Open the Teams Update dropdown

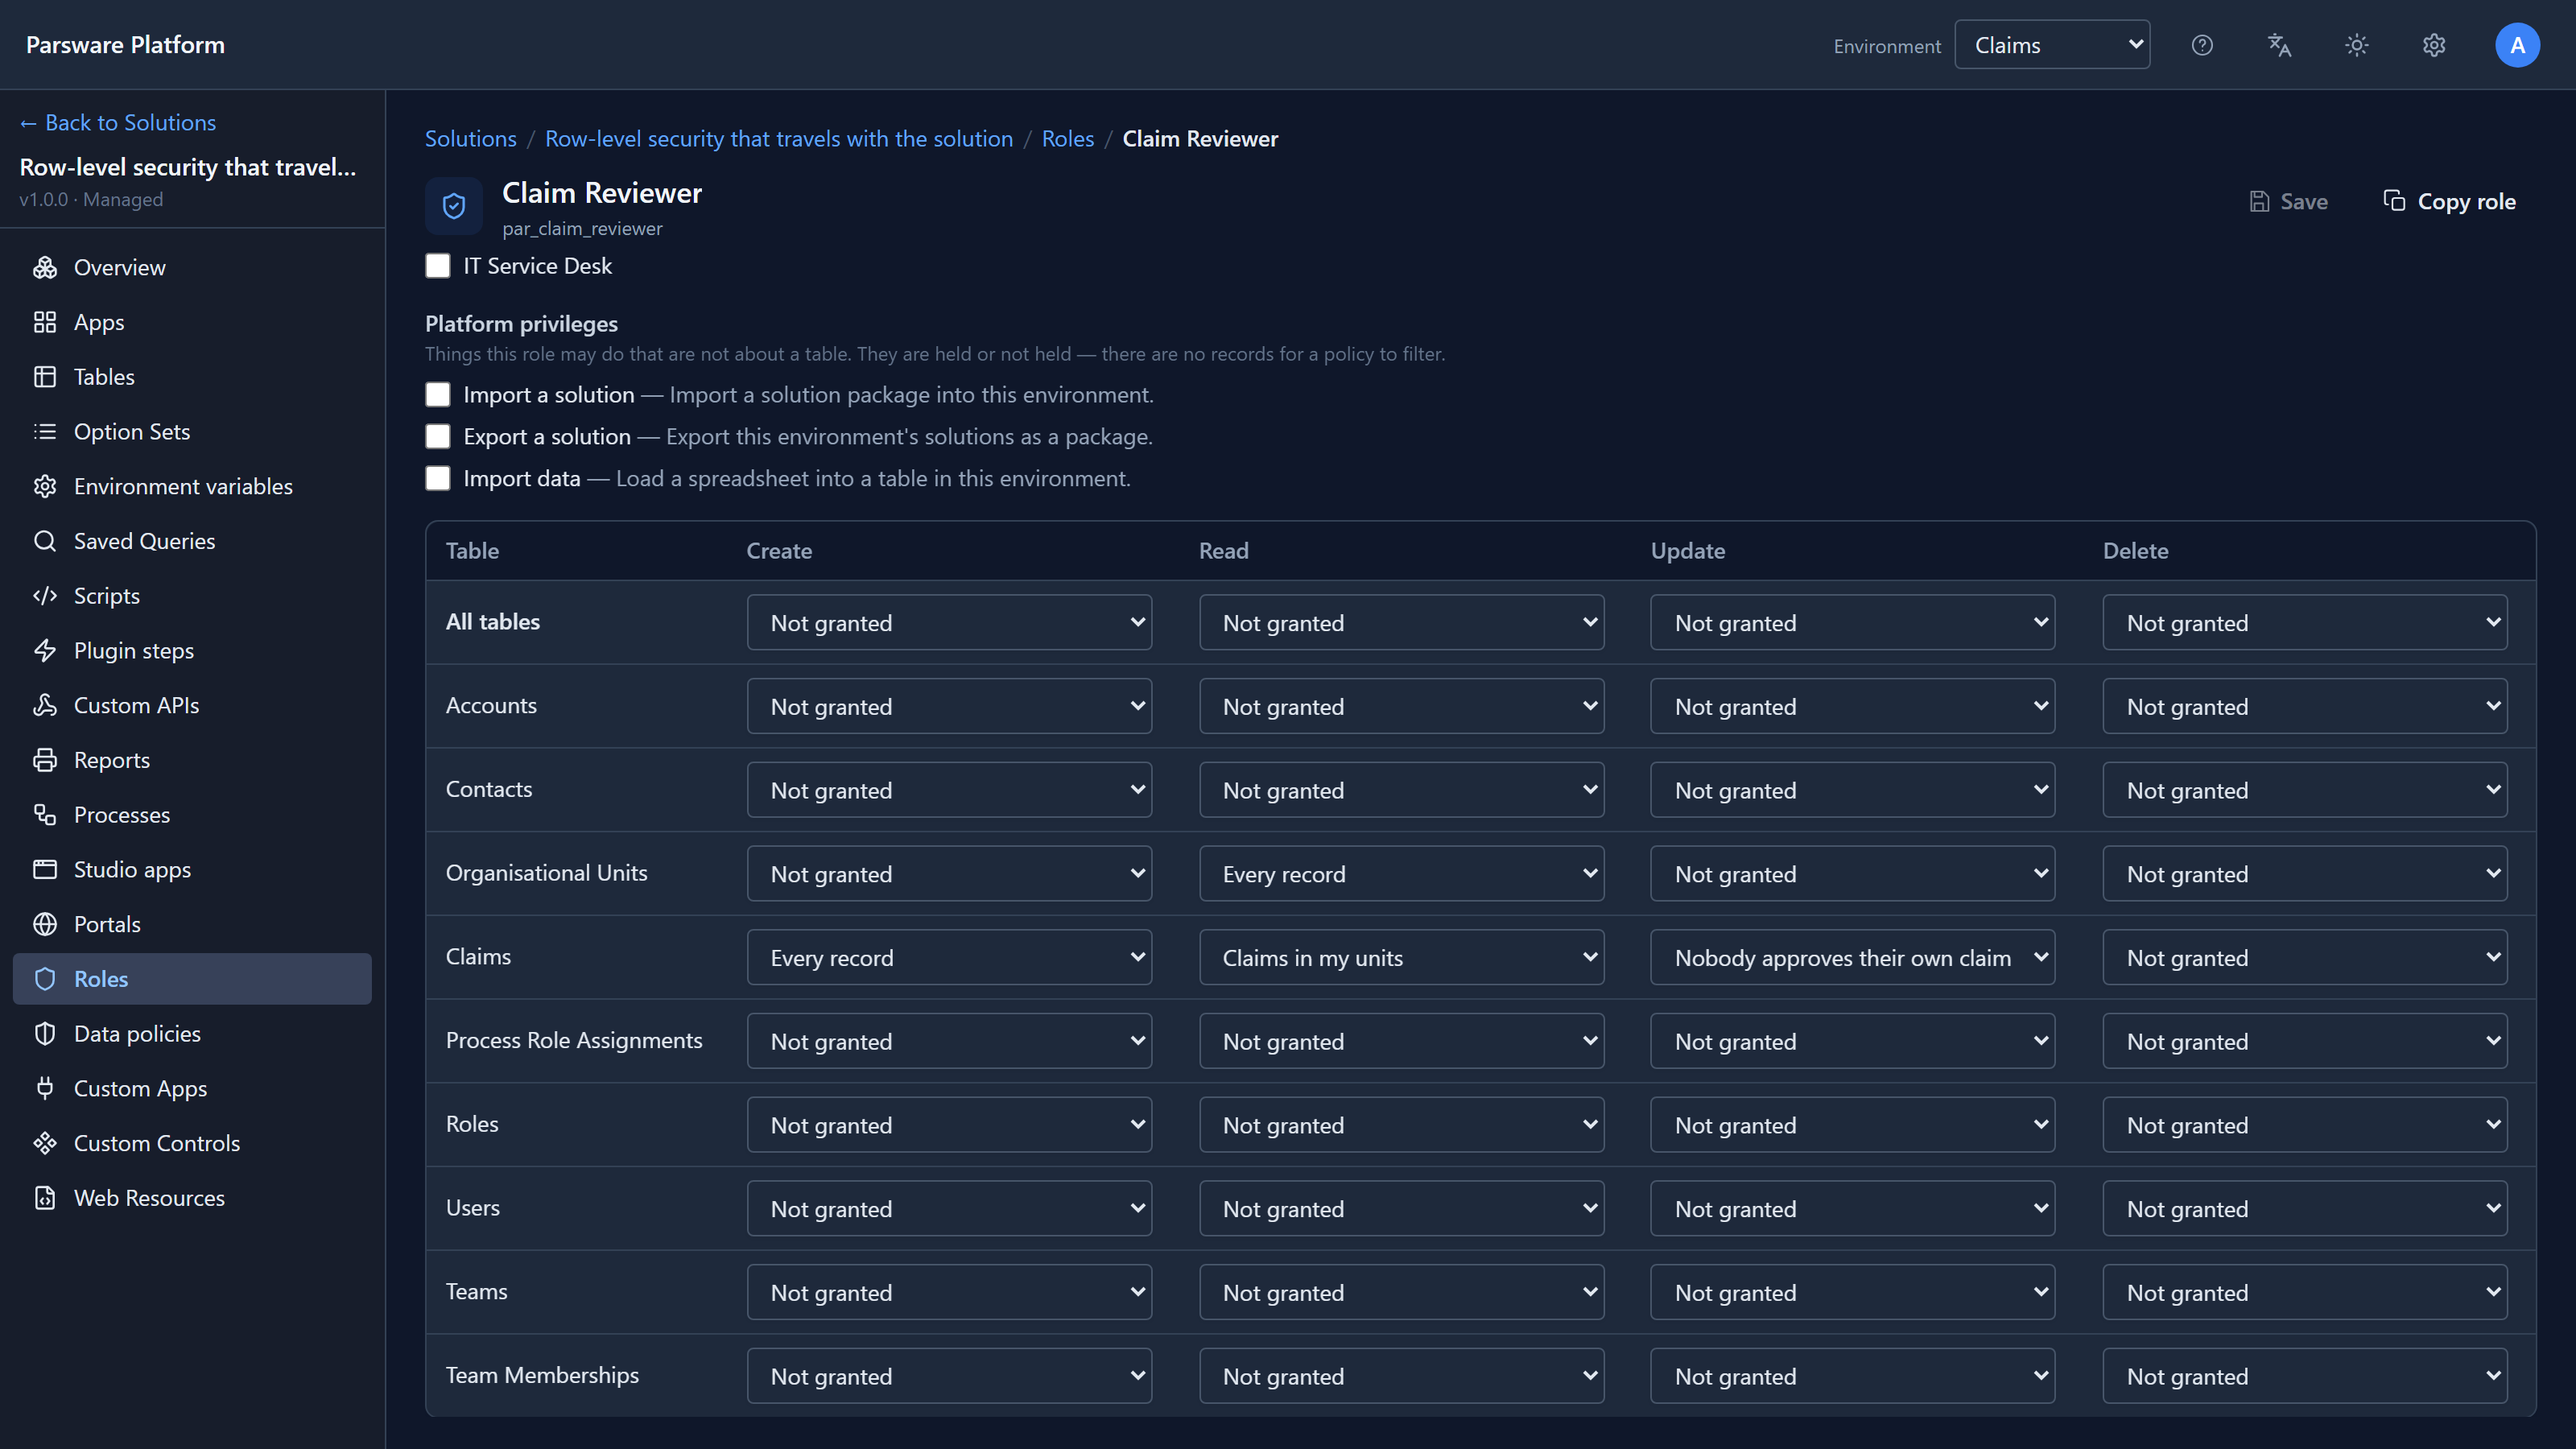click(1853, 1293)
